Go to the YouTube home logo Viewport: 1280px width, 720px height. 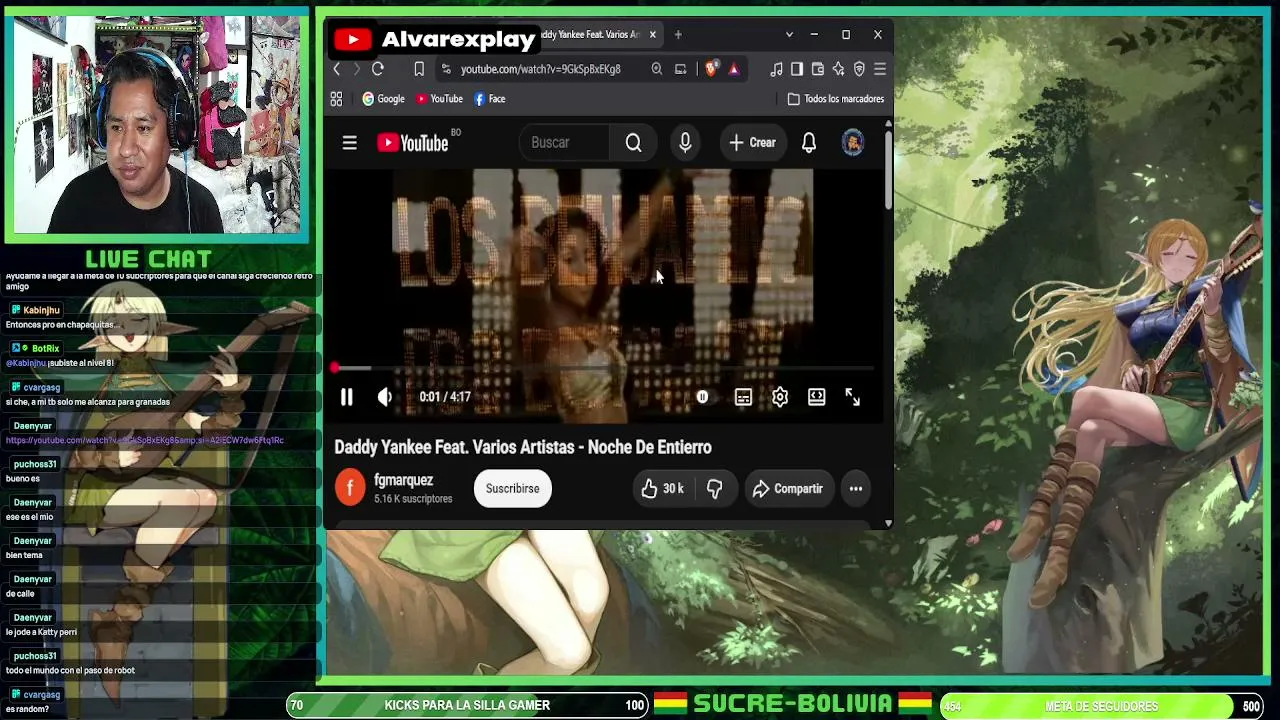tap(412, 143)
